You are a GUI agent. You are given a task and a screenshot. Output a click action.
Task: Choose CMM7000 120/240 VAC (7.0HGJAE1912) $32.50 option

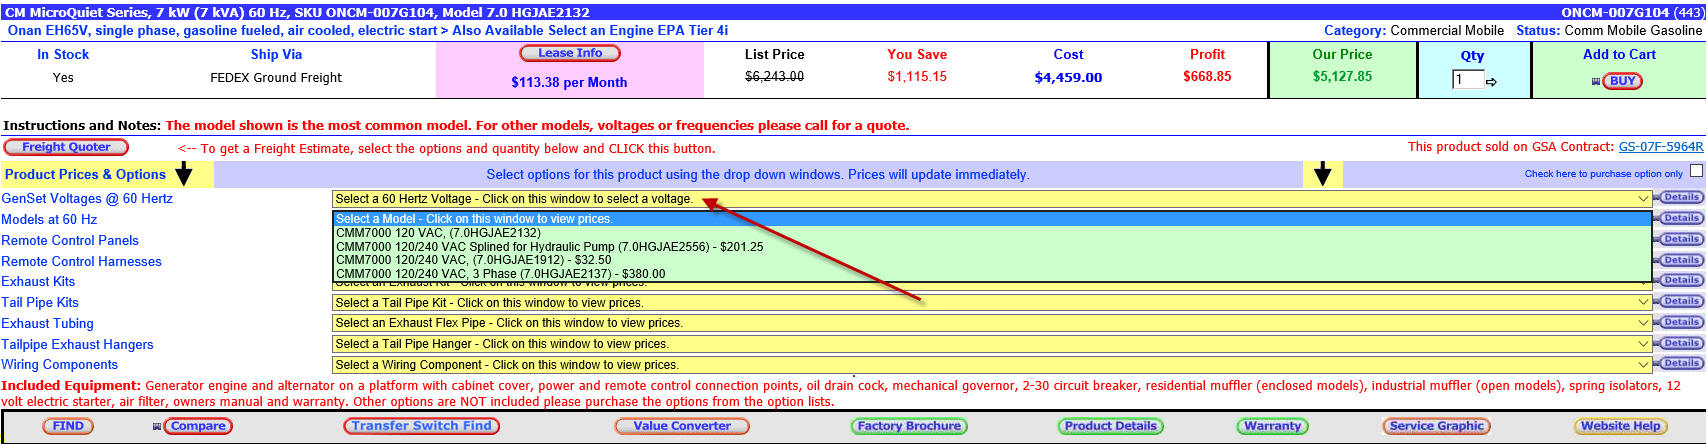[x=474, y=260]
